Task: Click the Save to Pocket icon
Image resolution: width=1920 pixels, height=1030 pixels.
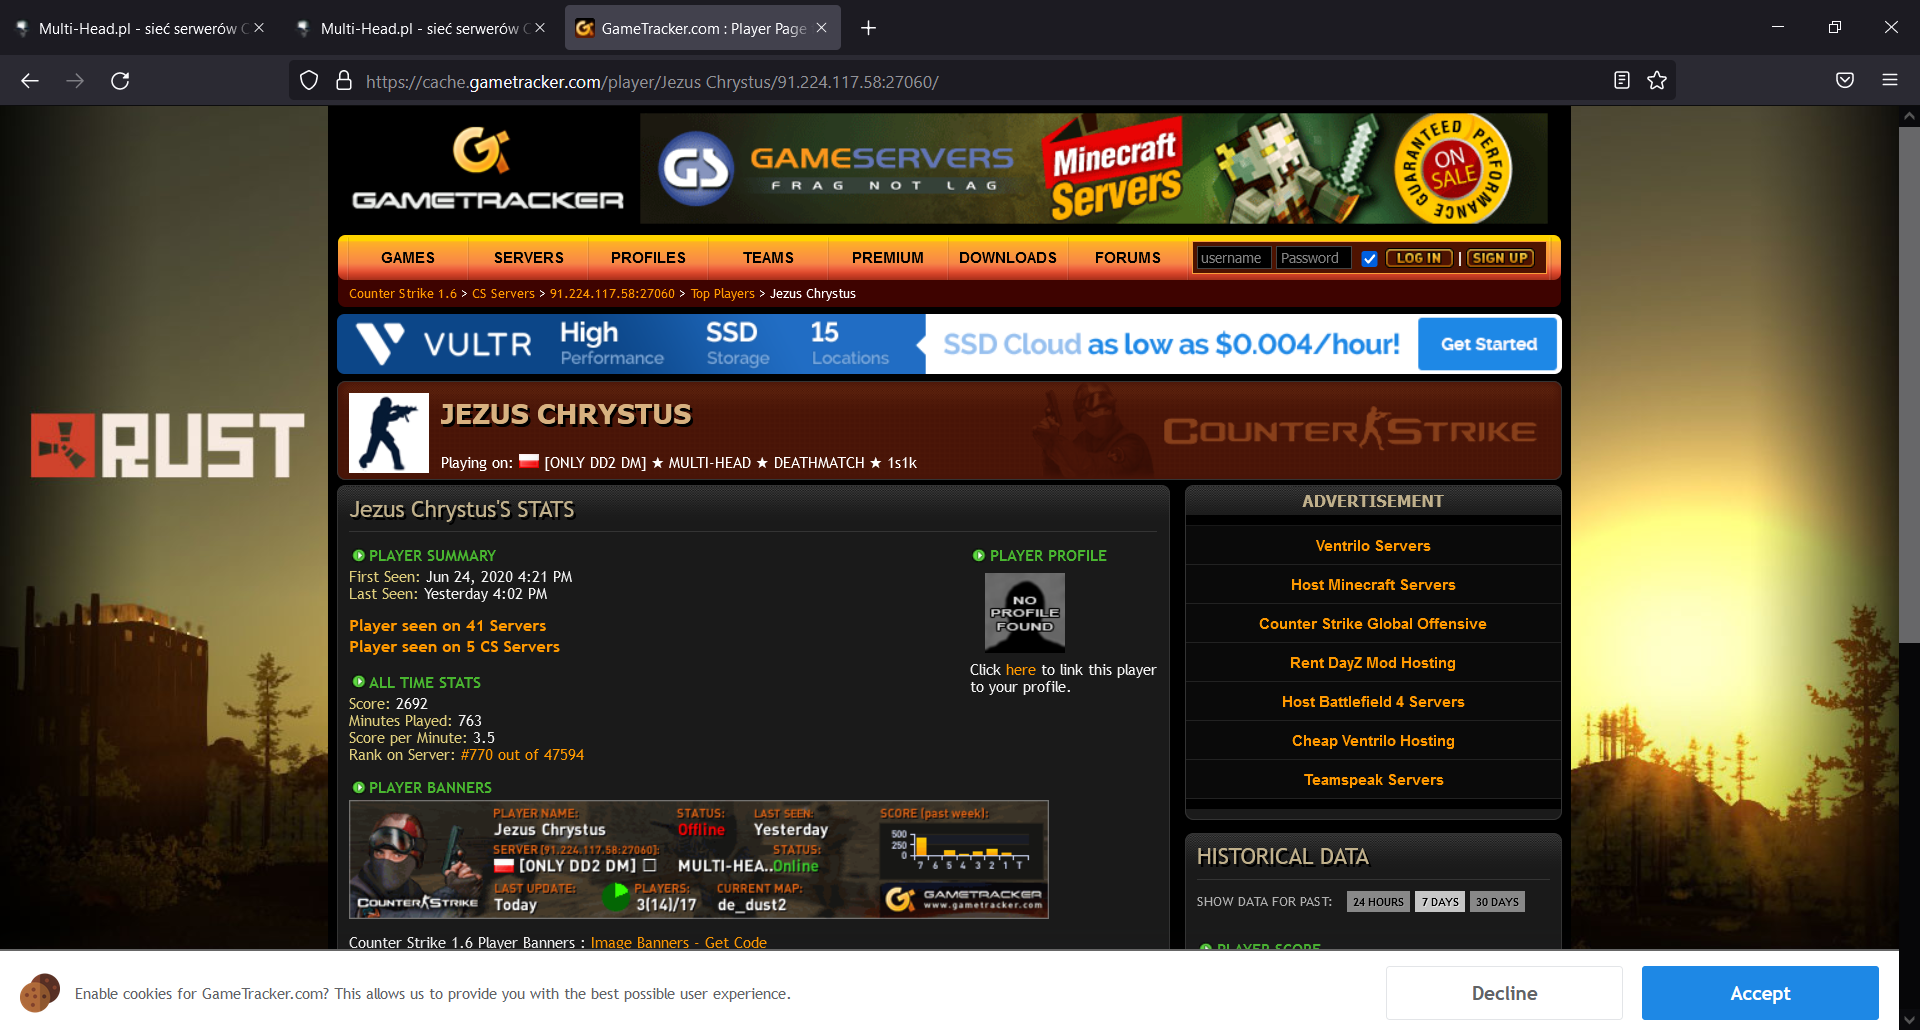Action: [x=1845, y=81]
